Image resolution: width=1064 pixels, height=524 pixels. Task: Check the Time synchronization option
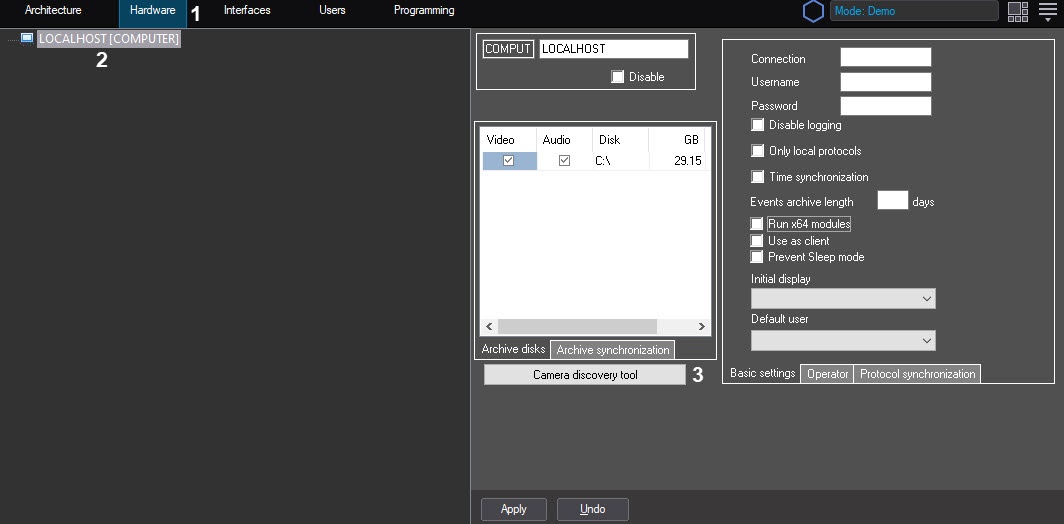[x=757, y=177]
